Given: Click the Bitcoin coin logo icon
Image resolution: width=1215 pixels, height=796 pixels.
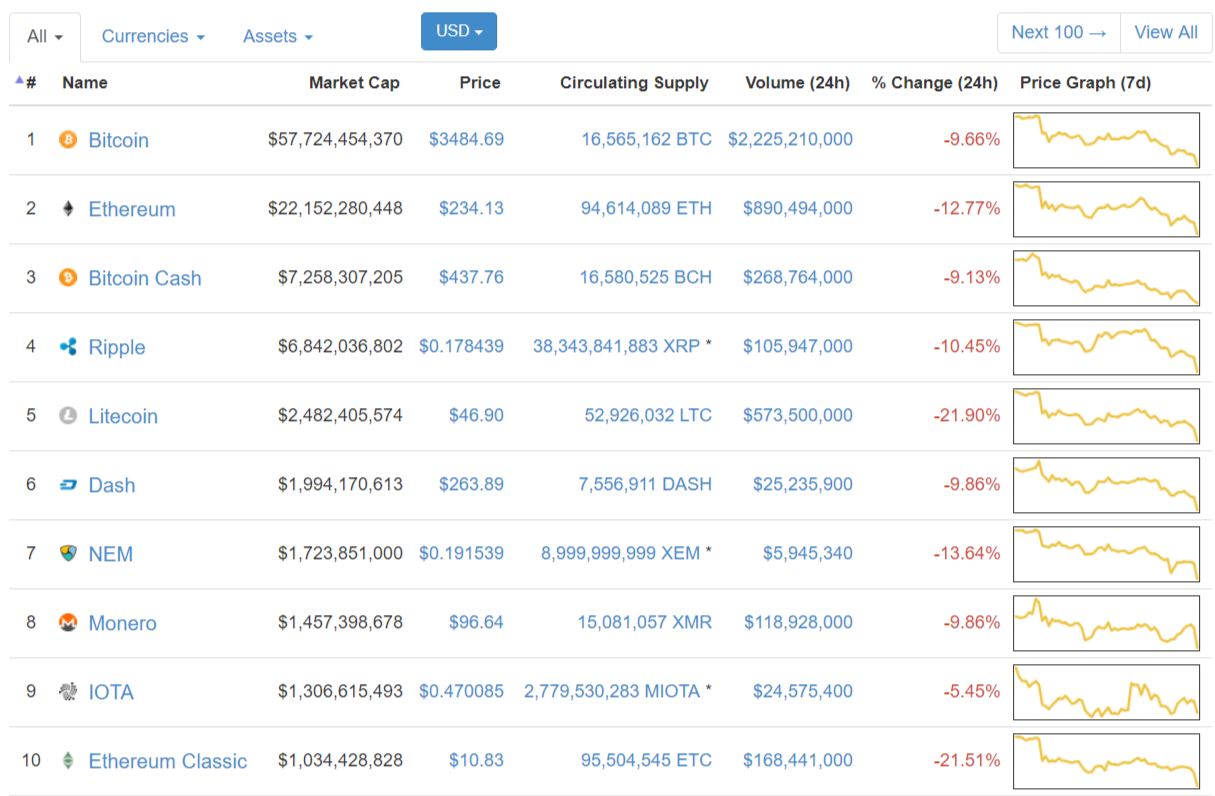Looking at the screenshot, I should click(x=68, y=139).
